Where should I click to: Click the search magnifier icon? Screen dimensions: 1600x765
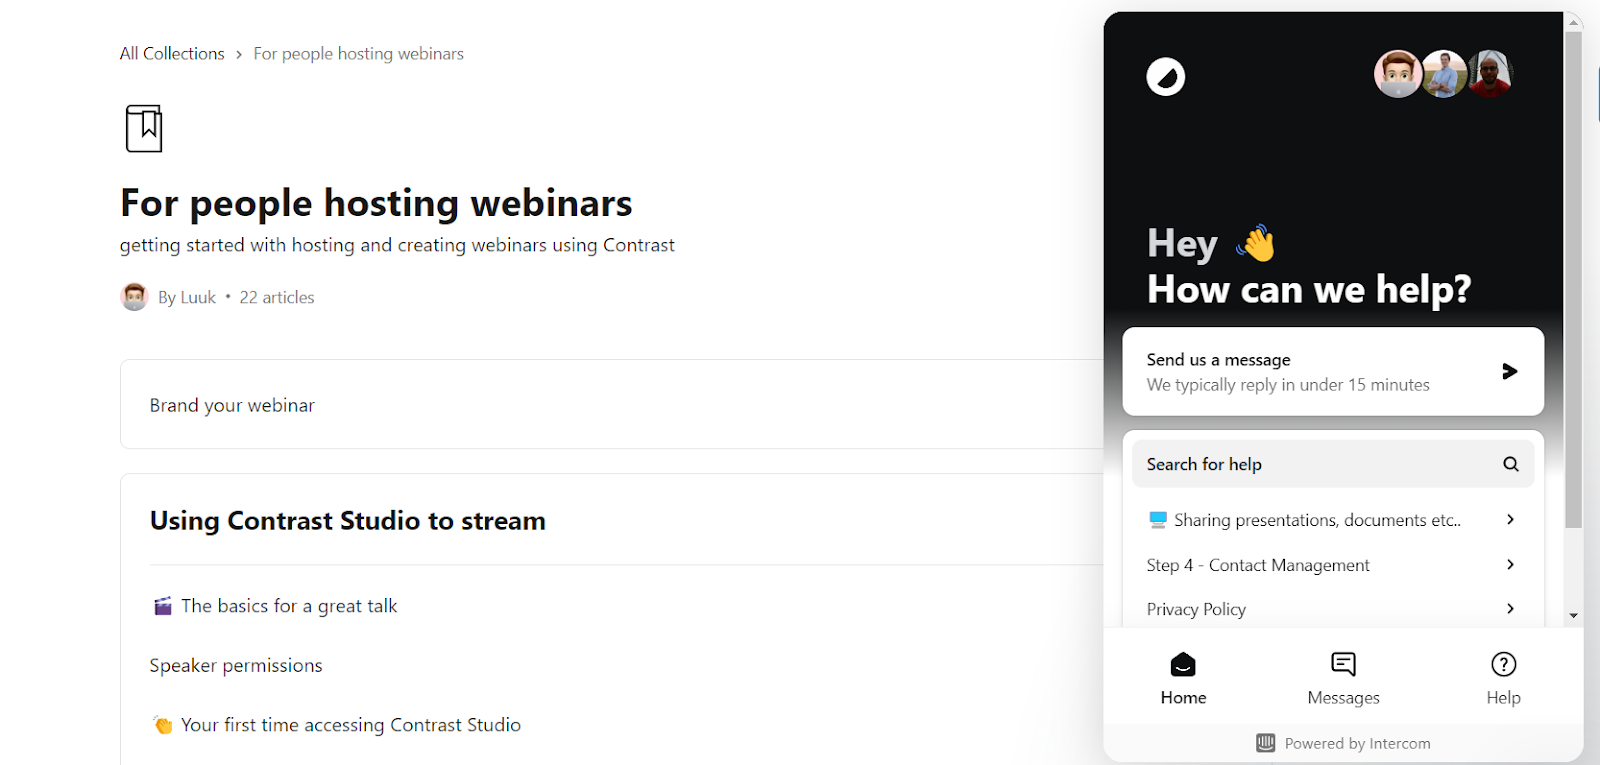1511,464
